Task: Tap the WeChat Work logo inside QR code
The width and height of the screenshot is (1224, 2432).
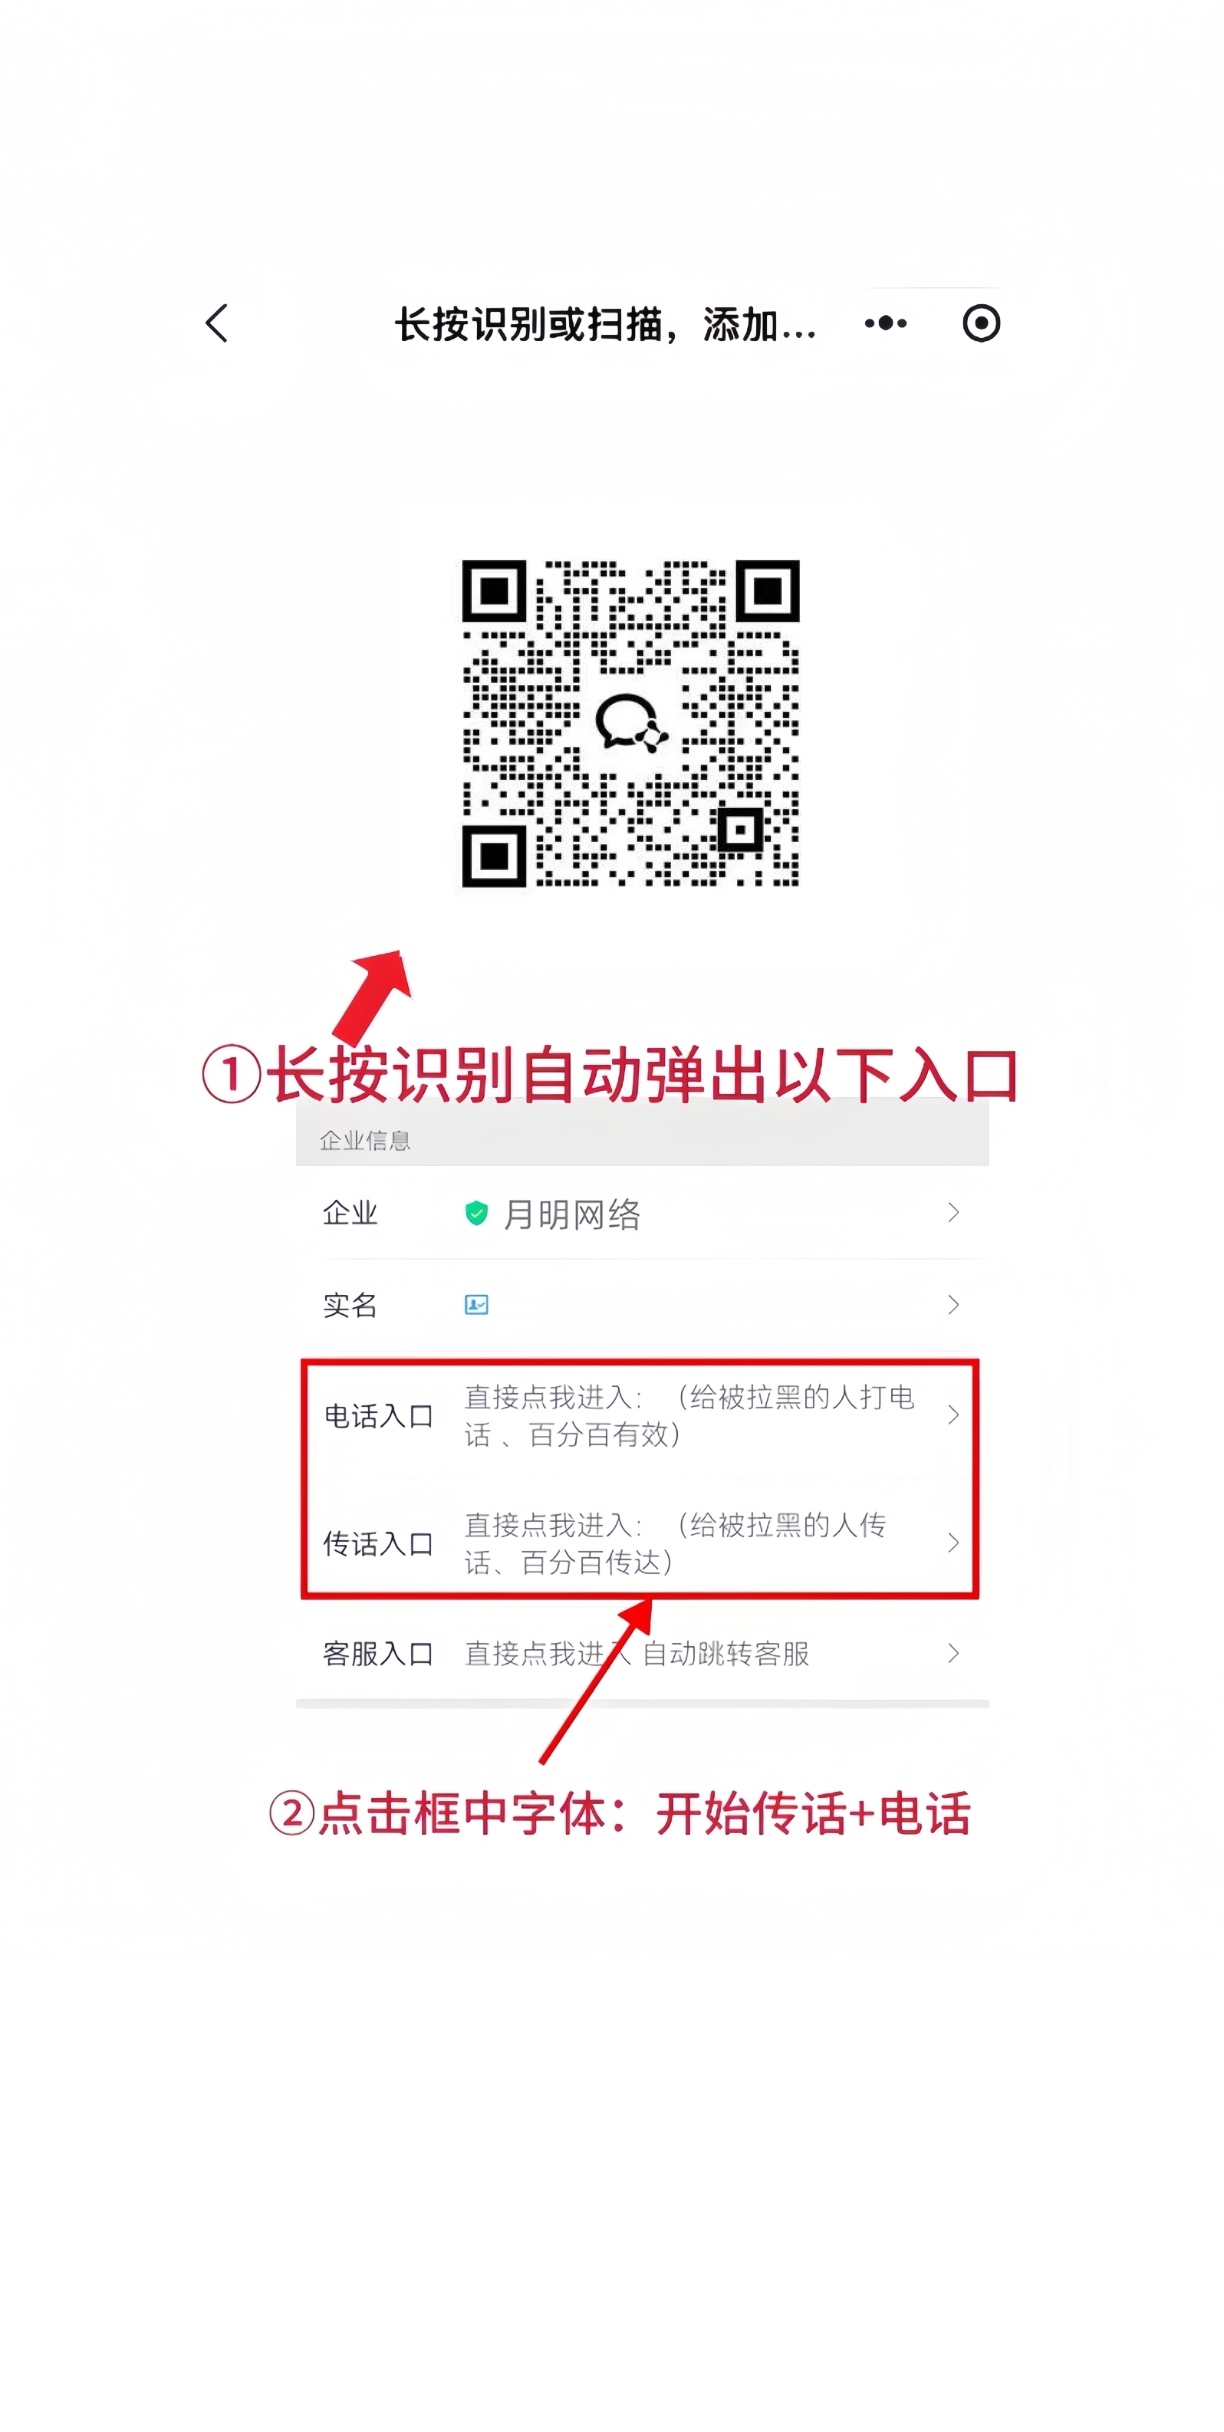Action: point(631,722)
